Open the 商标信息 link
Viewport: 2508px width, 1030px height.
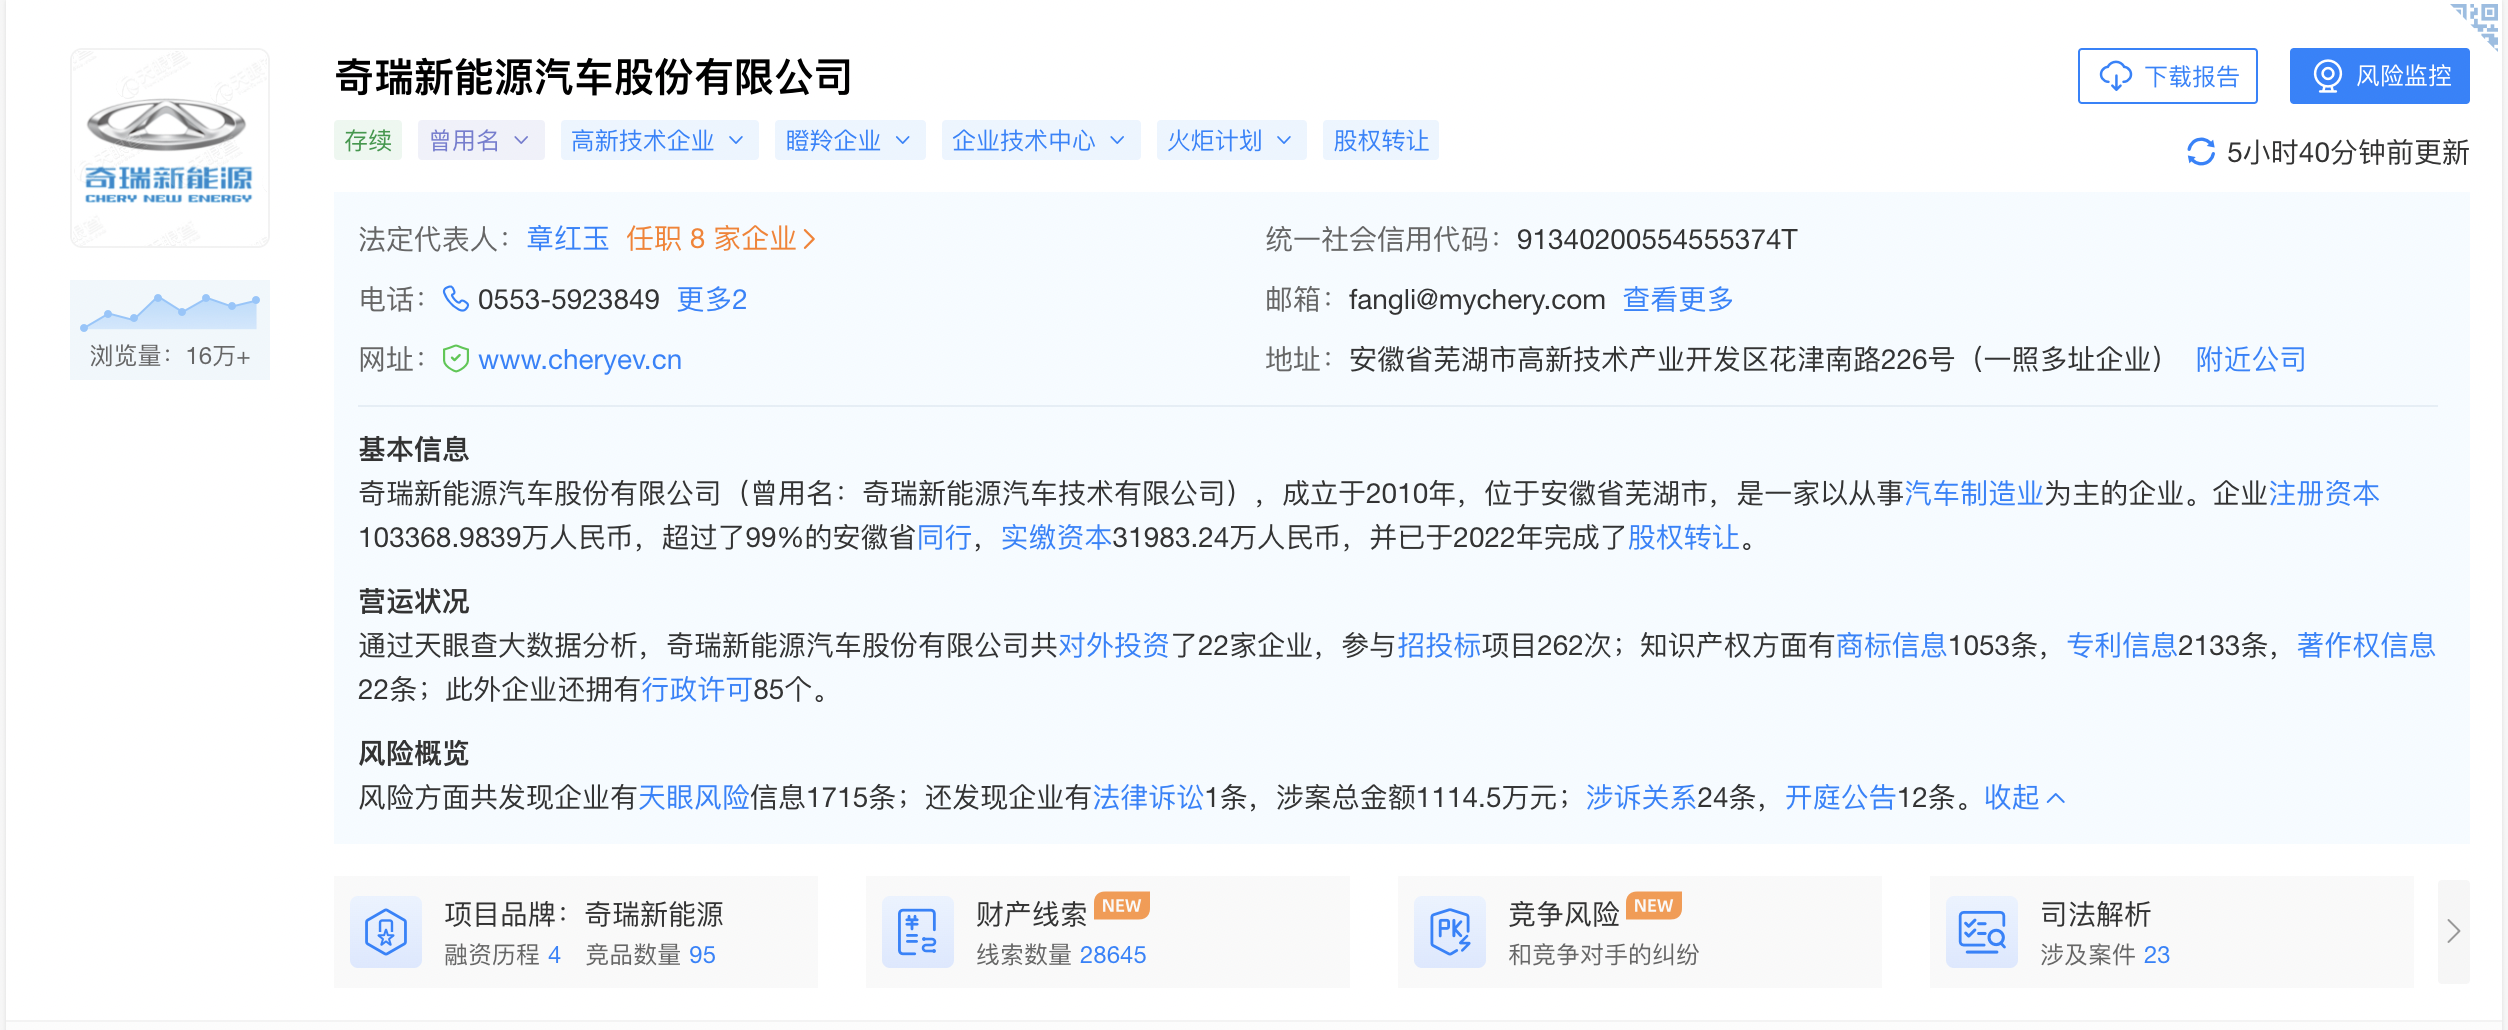click(1892, 645)
